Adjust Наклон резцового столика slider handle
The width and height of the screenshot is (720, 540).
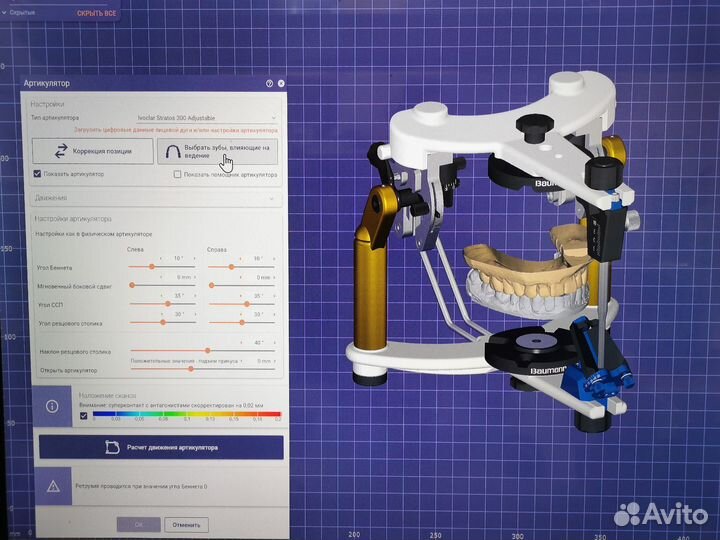[x=208, y=350]
